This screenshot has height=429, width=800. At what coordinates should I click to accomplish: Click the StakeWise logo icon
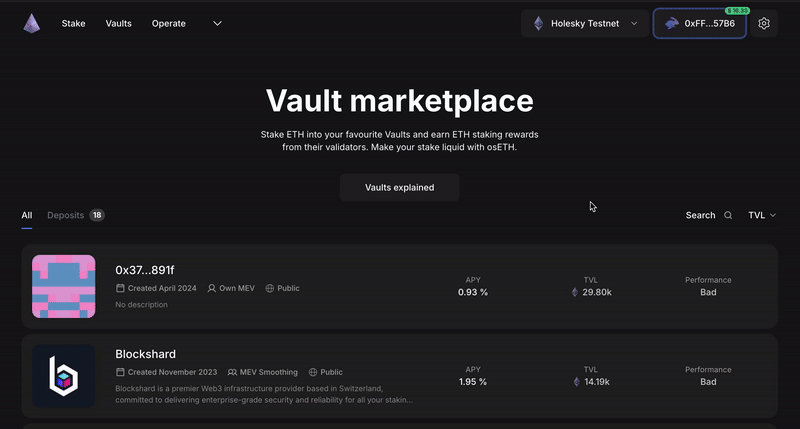pos(33,23)
